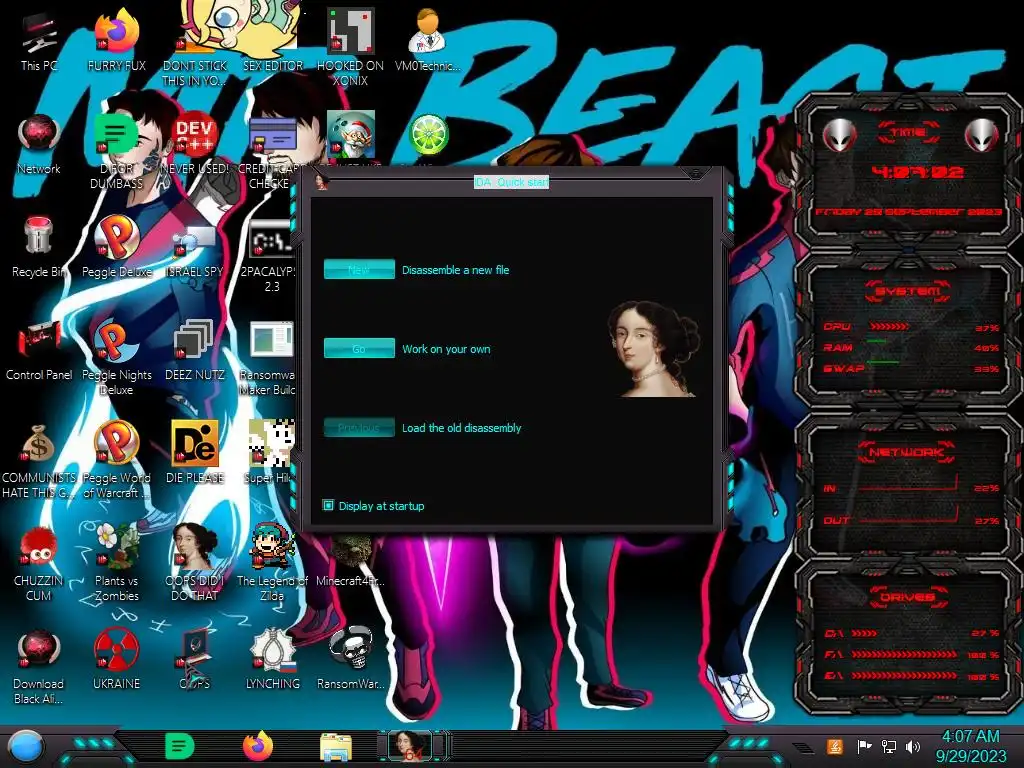Select the Control Panel desktop icon
The image size is (1024, 768).
[39, 350]
